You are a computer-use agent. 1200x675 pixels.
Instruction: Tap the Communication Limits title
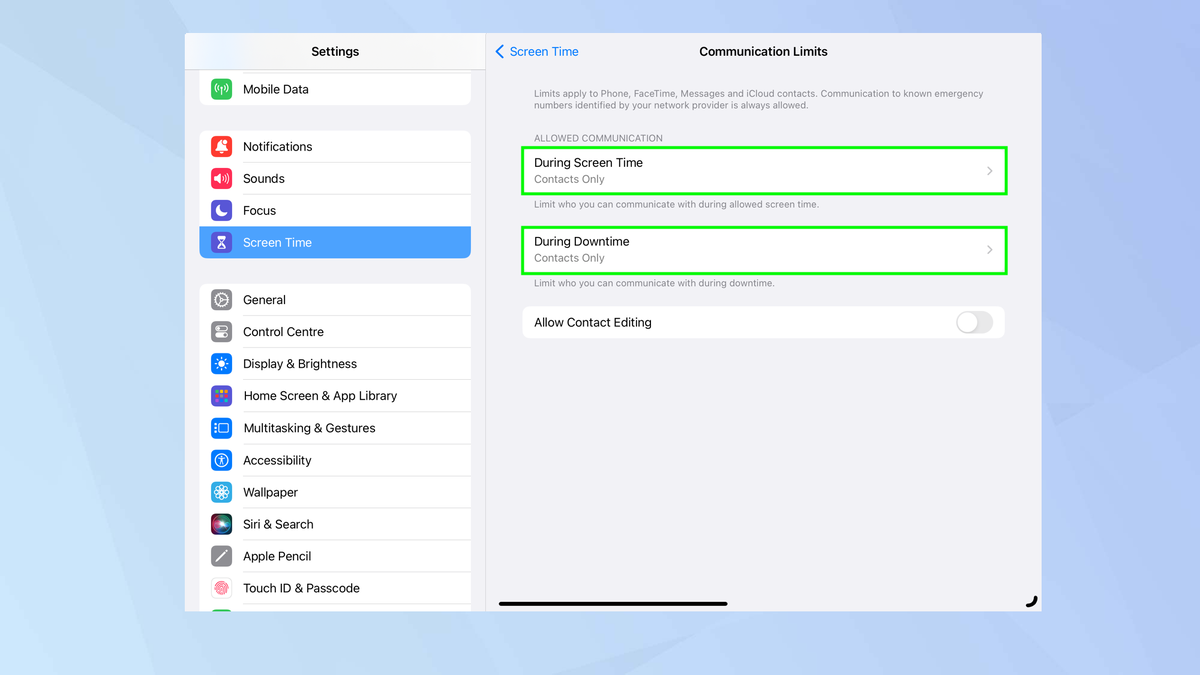point(763,51)
